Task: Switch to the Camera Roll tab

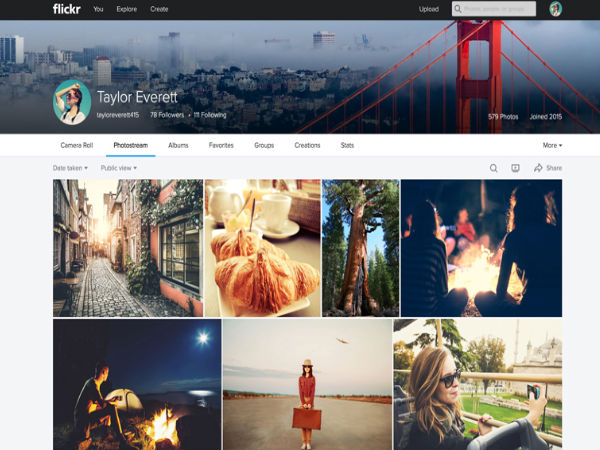Action: (77, 145)
